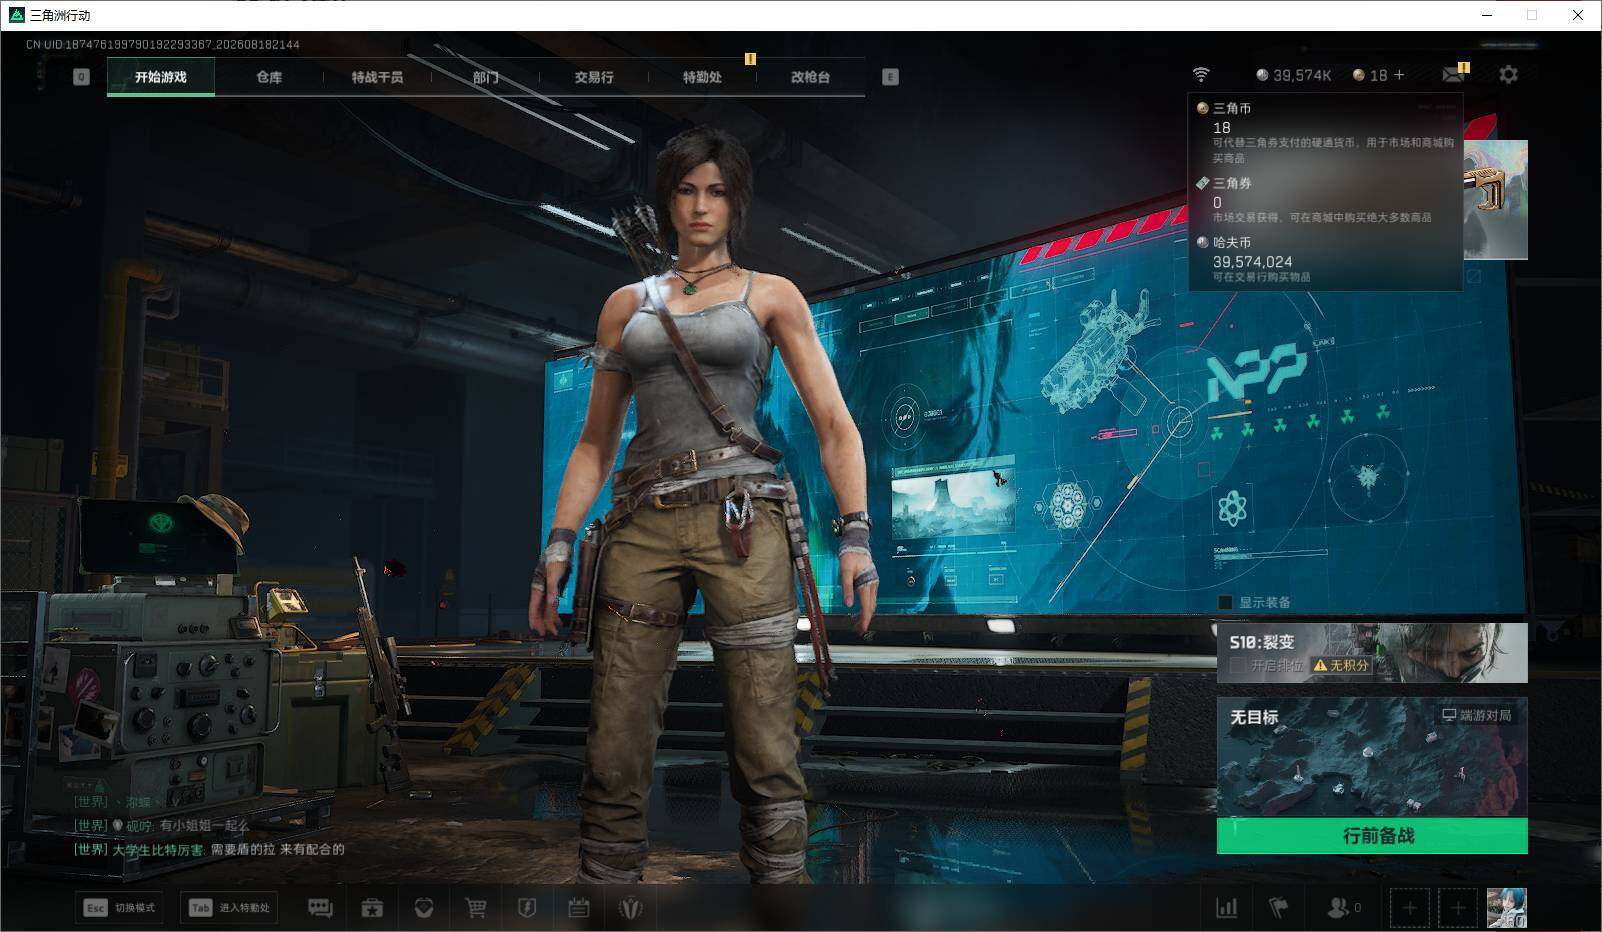Click the diamond badge icon in bottom bar

[x=424, y=908]
